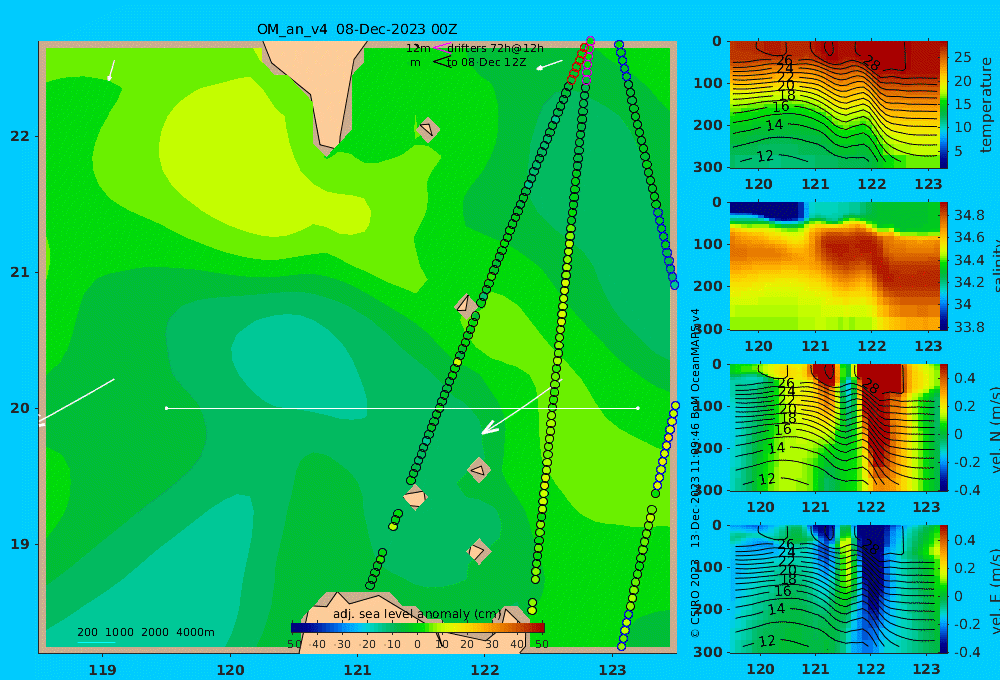The width and height of the screenshot is (1000, 680).
Task: Click the 34.8 tick on the salinity colorbar
Action: point(969,215)
